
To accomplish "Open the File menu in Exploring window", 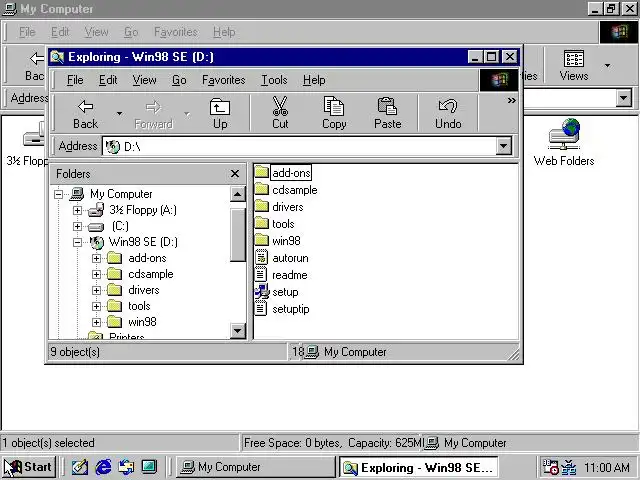I will tap(75, 80).
